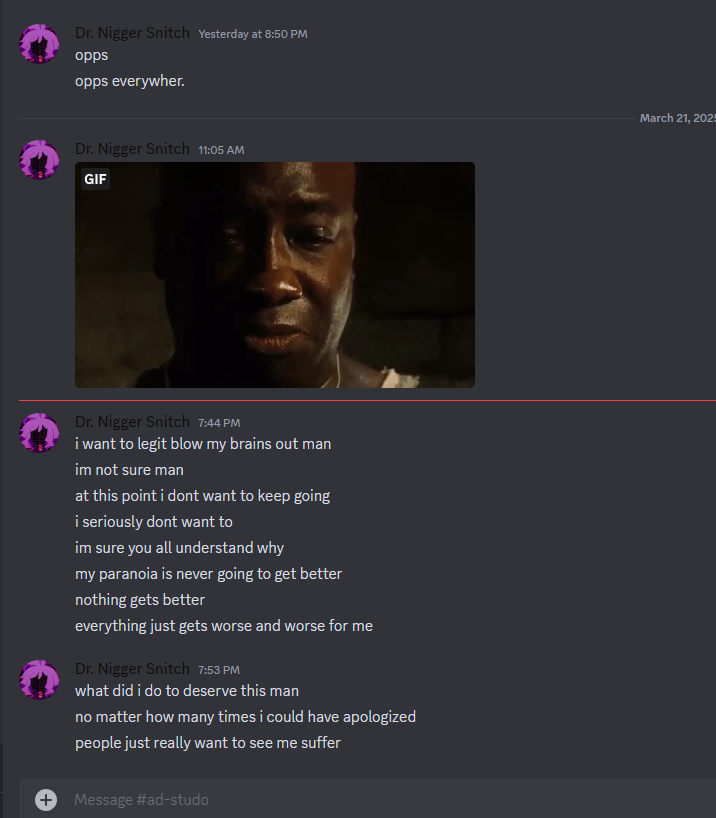Click the "Yesterday at 8:50 PM" timestamp

click(x=253, y=34)
